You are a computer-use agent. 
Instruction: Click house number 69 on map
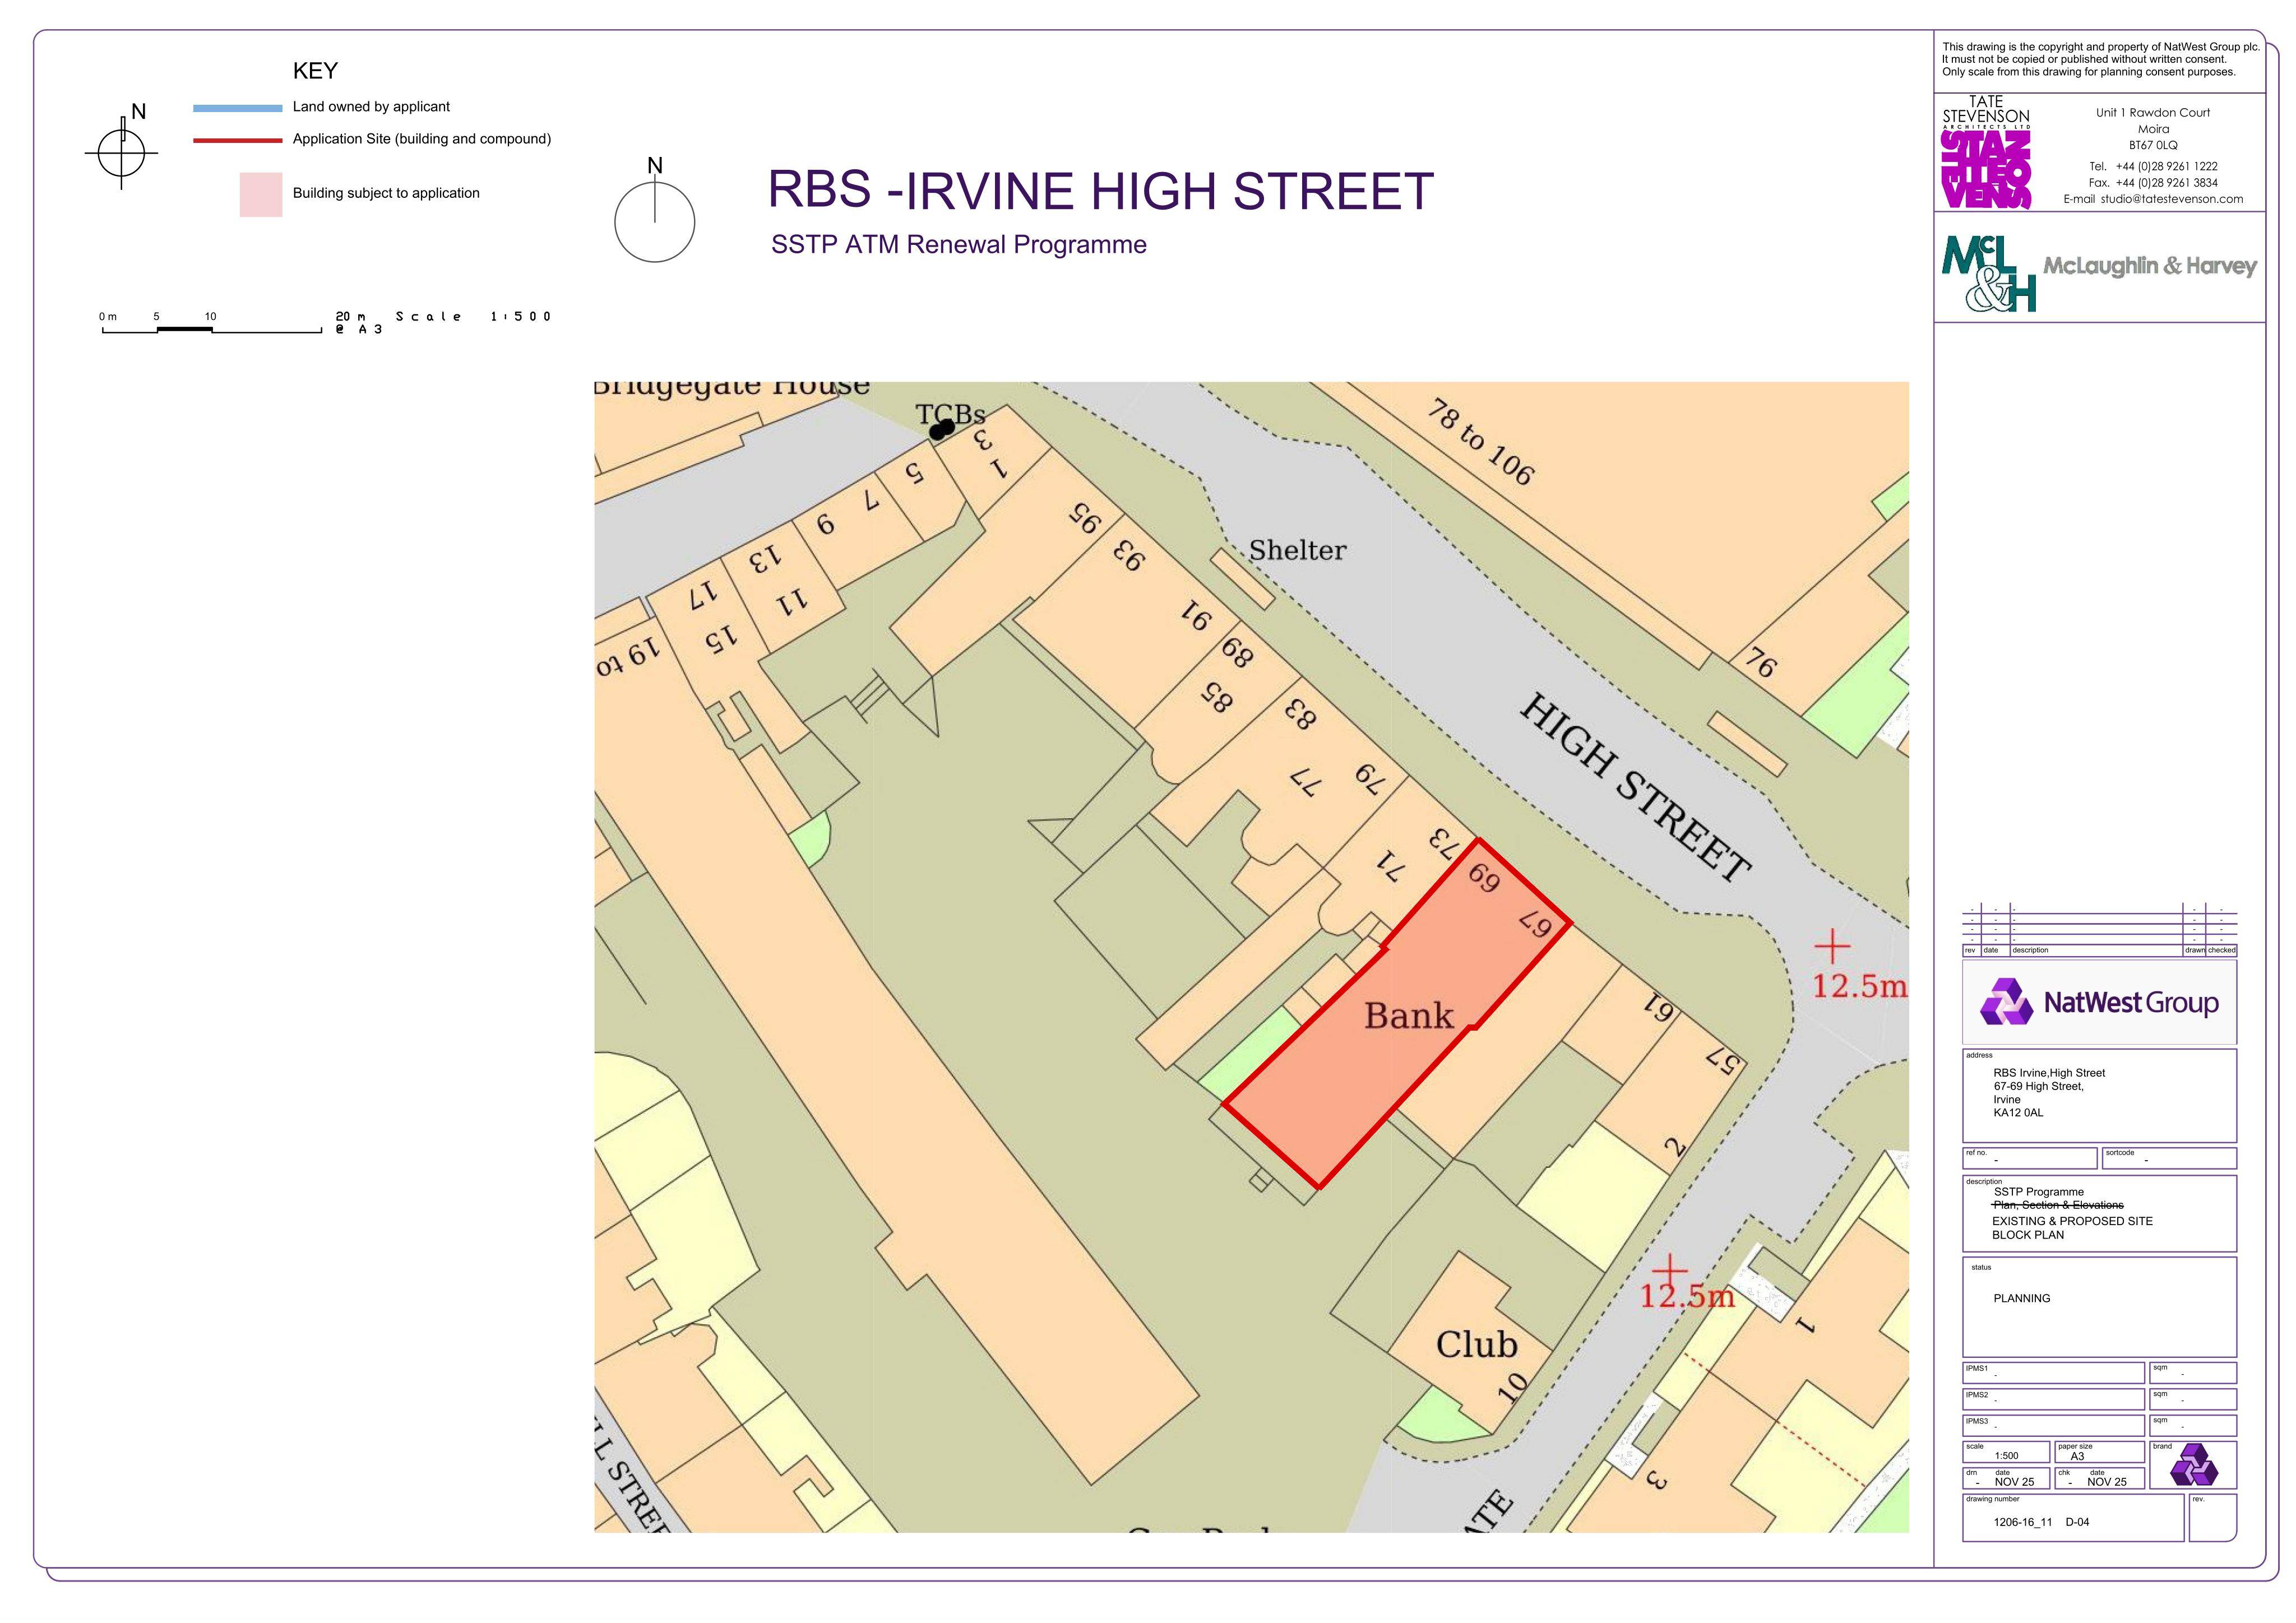[x=1484, y=878]
